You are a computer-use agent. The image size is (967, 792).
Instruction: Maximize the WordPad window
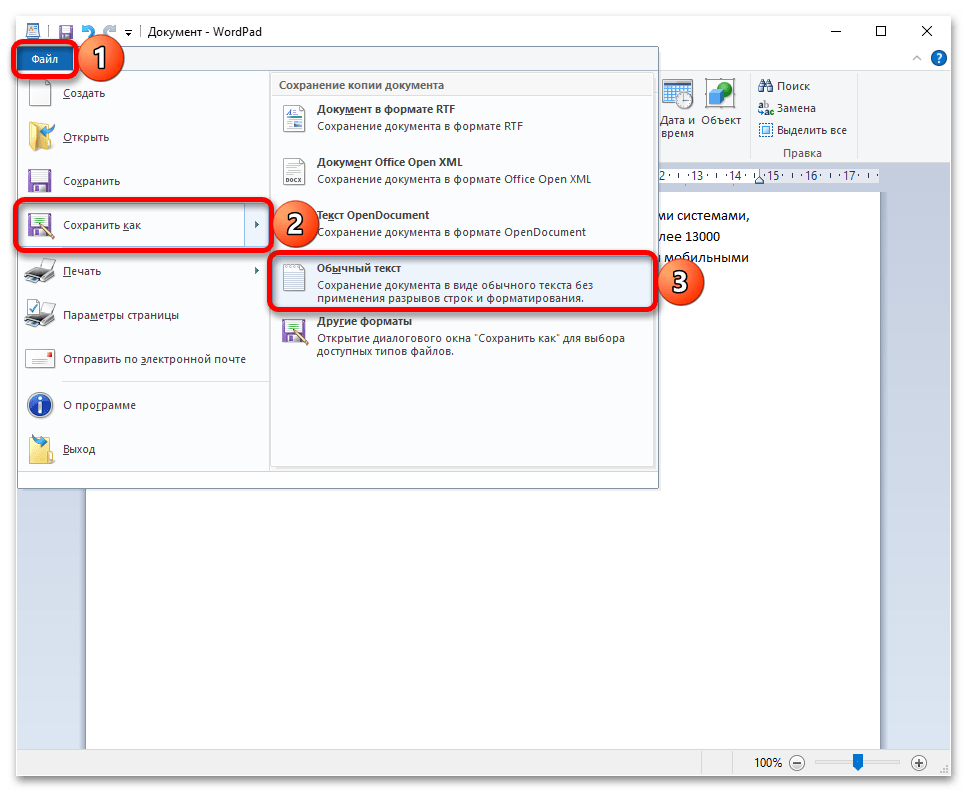[881, 31]
